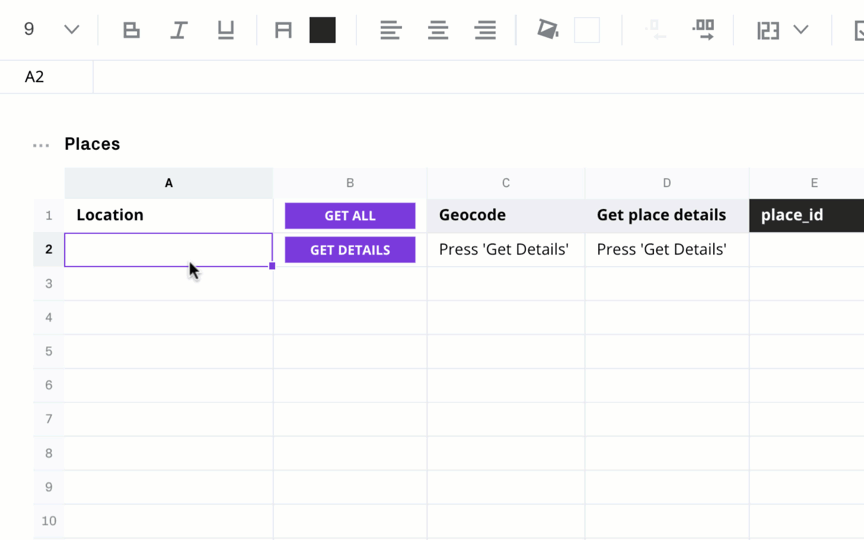Click the GET ALL button

[350, 215]
